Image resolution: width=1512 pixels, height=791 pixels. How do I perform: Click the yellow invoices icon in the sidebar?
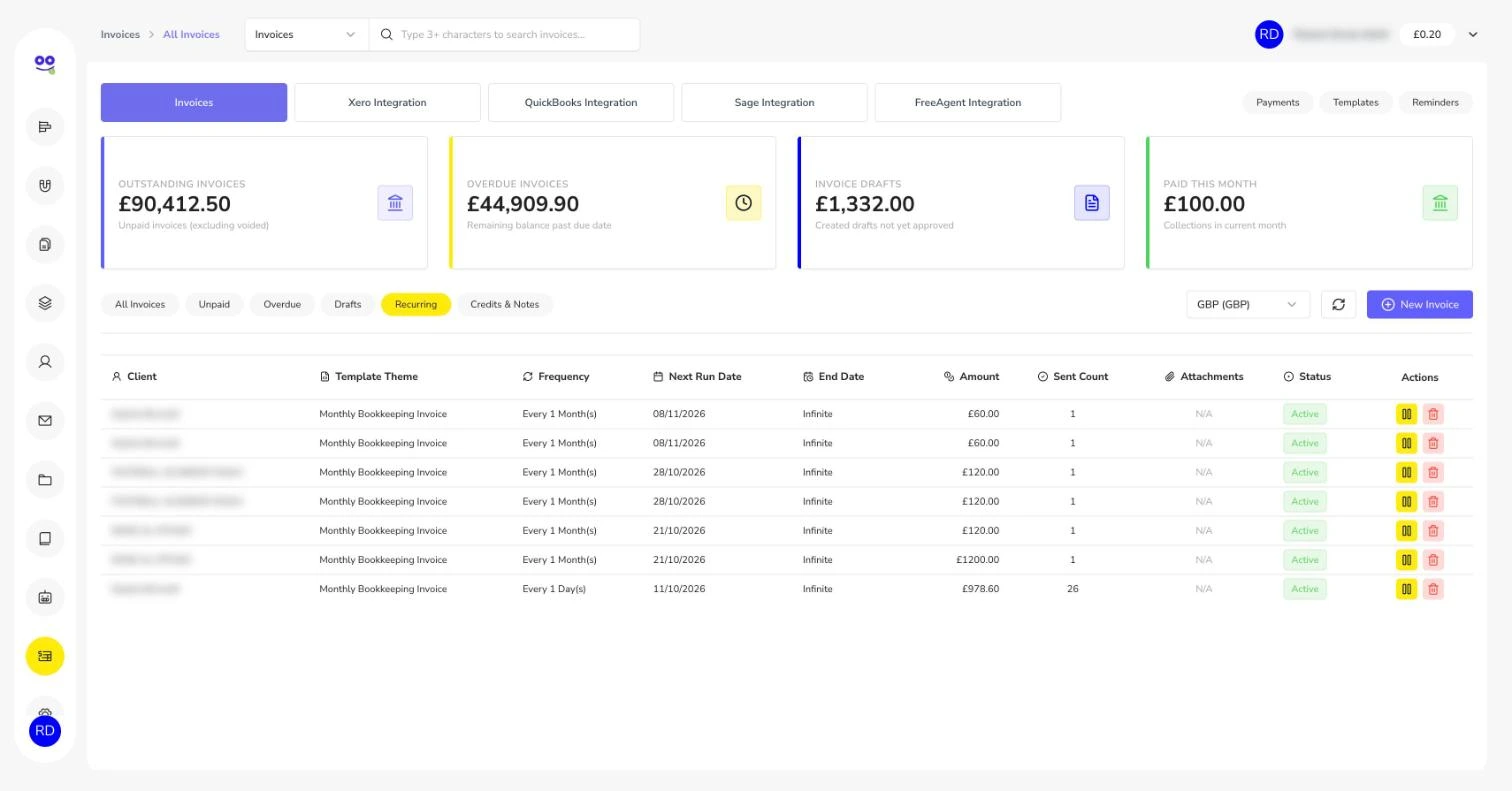[45, 656]
